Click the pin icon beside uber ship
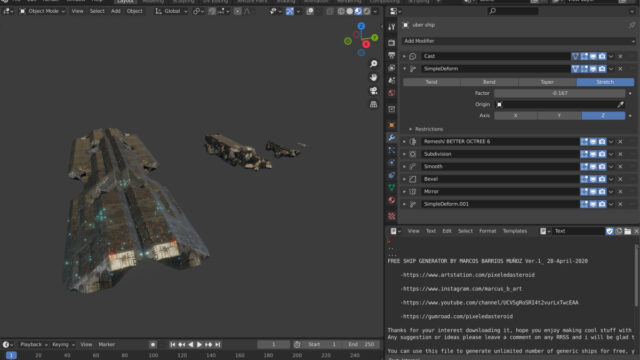640x360 pixels. (632, 25)
